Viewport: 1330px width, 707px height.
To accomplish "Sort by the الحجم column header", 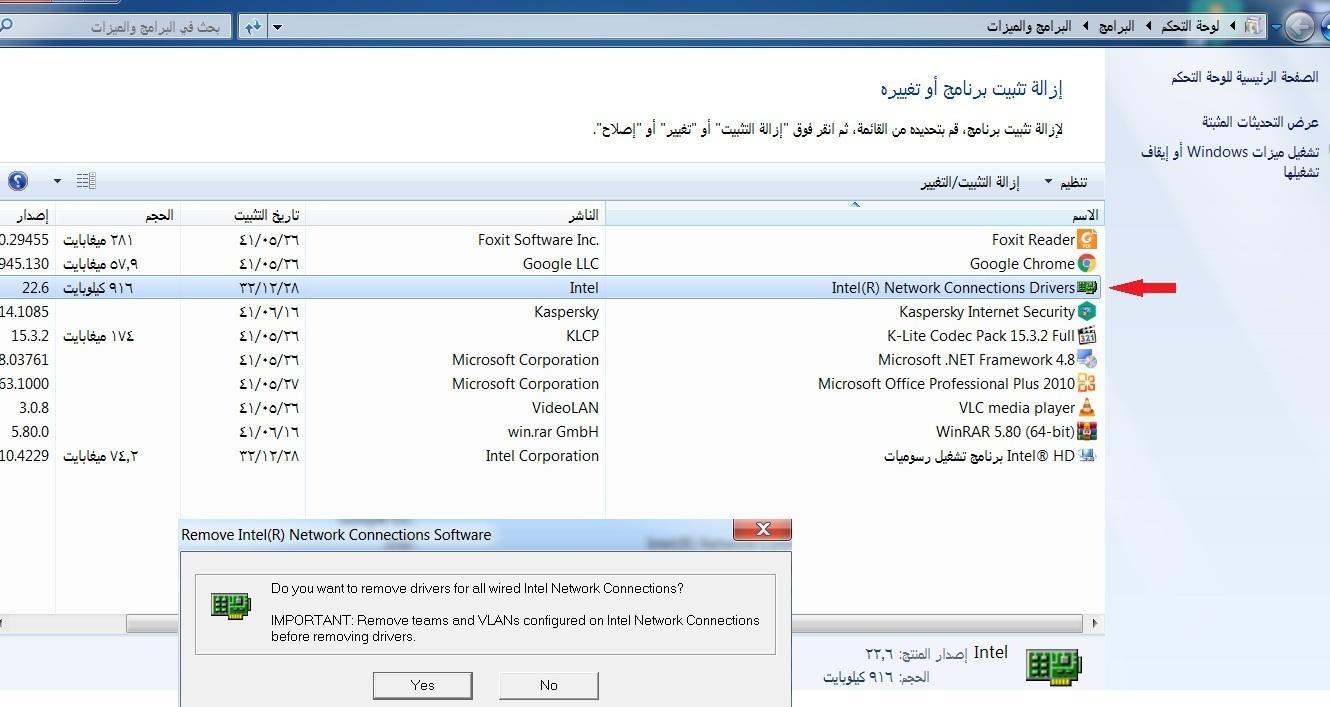I will [x=118, y=215].
